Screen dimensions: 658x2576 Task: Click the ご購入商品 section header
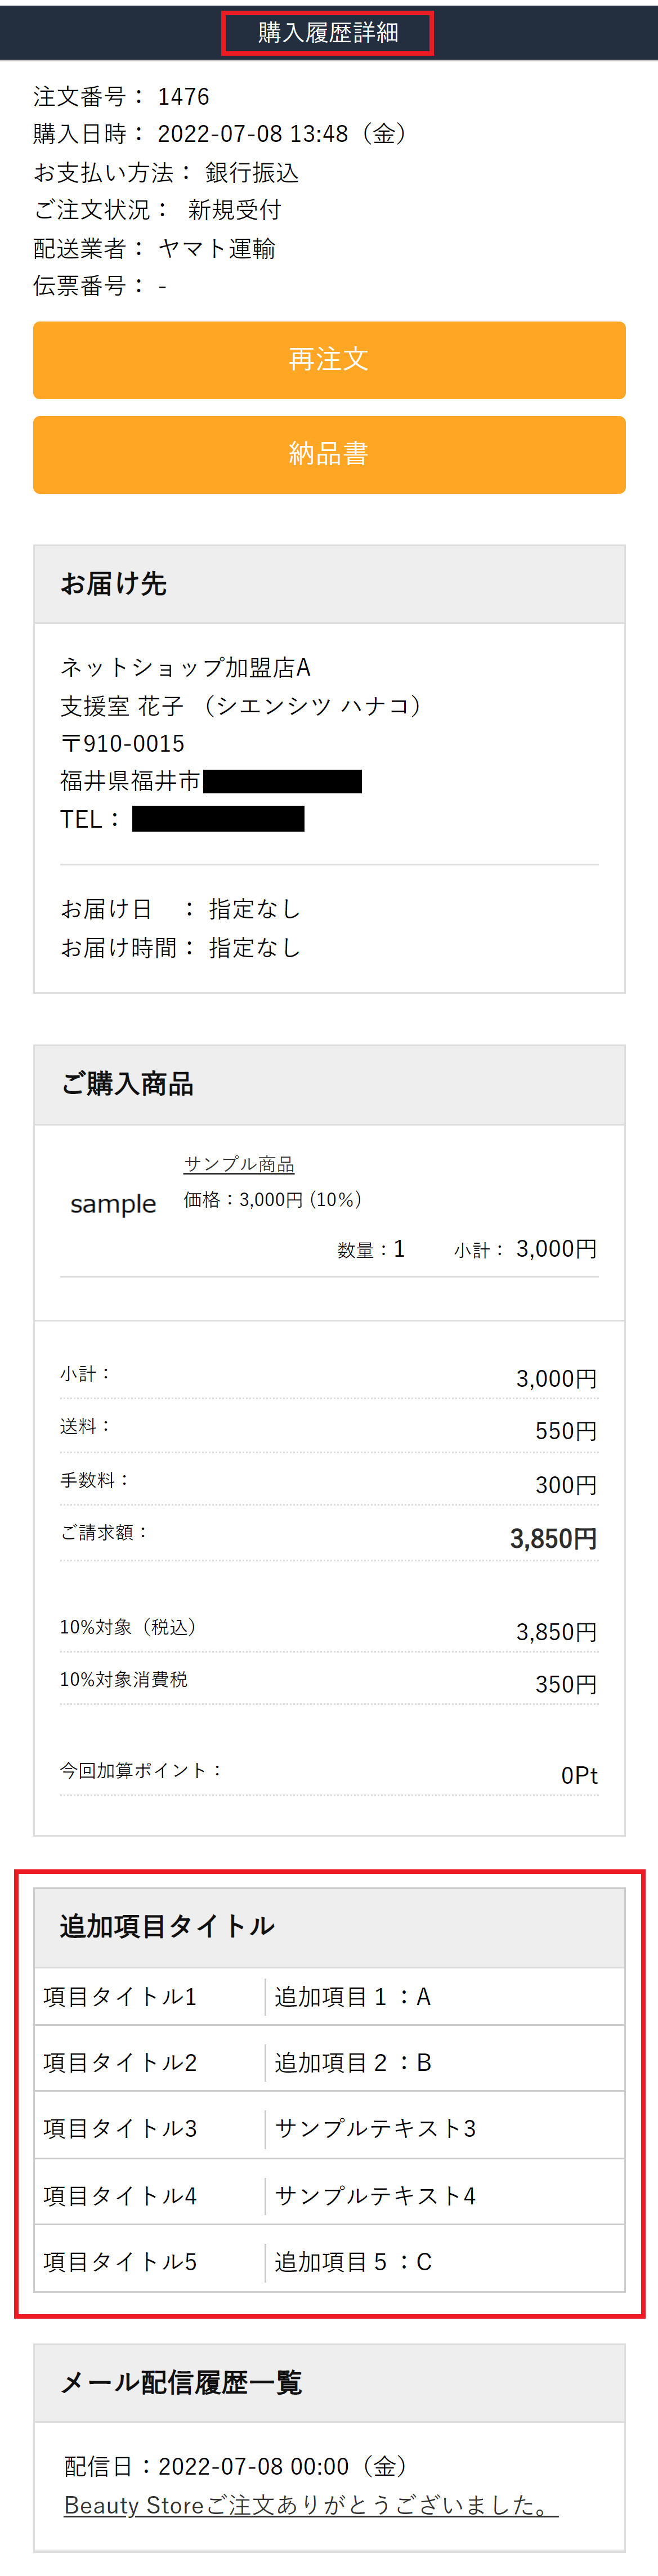click(127, 1084)
